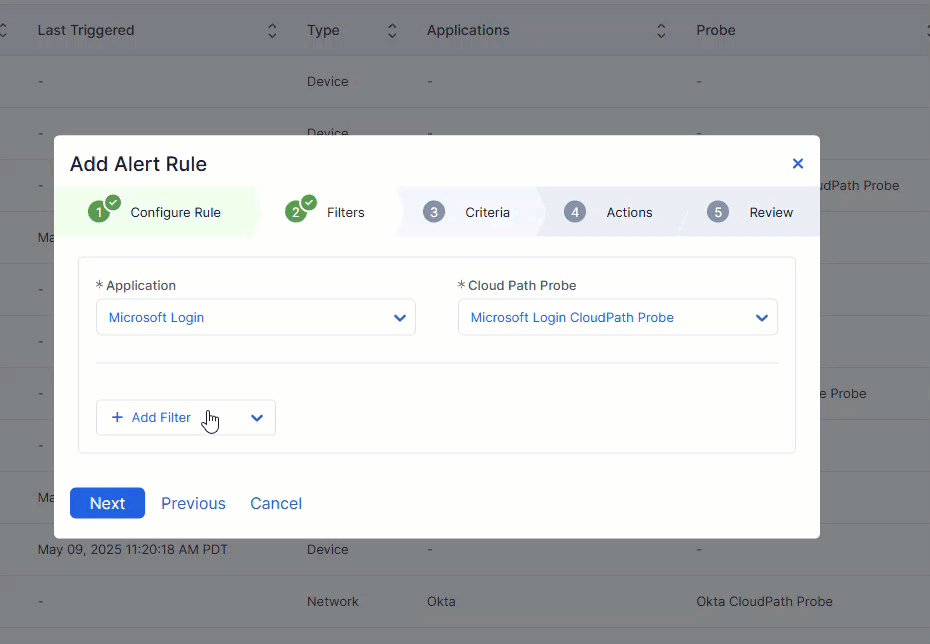Sort table by Applications column
This screenshot has height=644, width=930.
pos(661,31)
